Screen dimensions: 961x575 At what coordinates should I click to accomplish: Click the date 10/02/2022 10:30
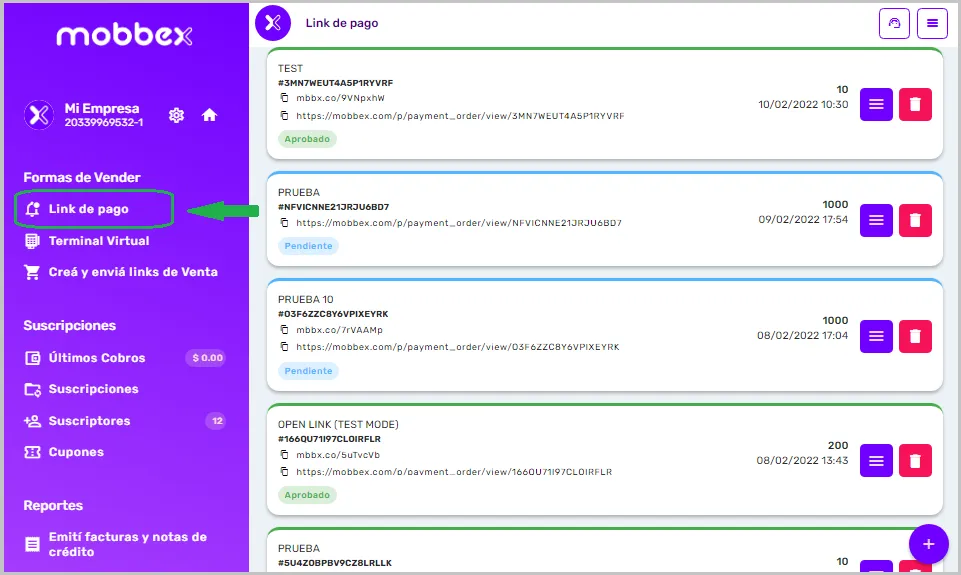[803, 104]
